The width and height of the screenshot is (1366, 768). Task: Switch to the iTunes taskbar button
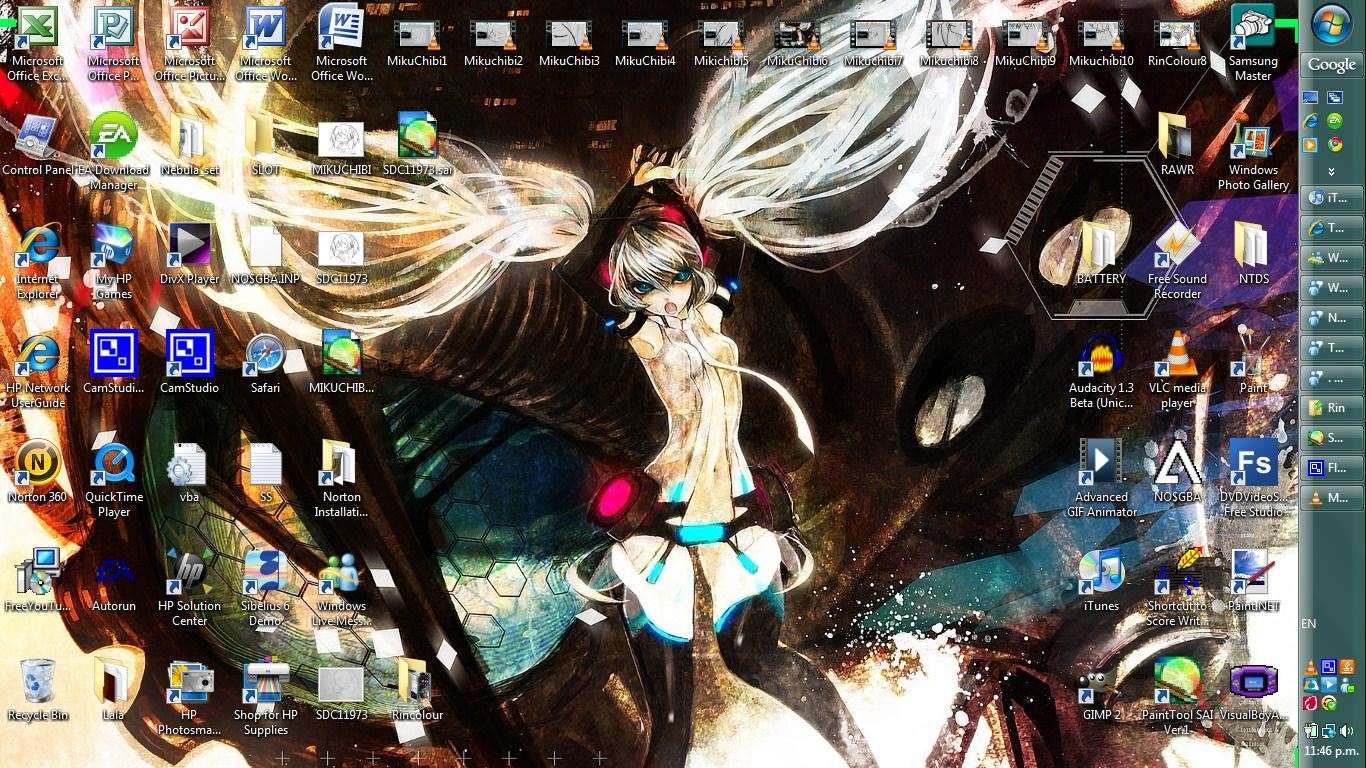(1332, 198)
